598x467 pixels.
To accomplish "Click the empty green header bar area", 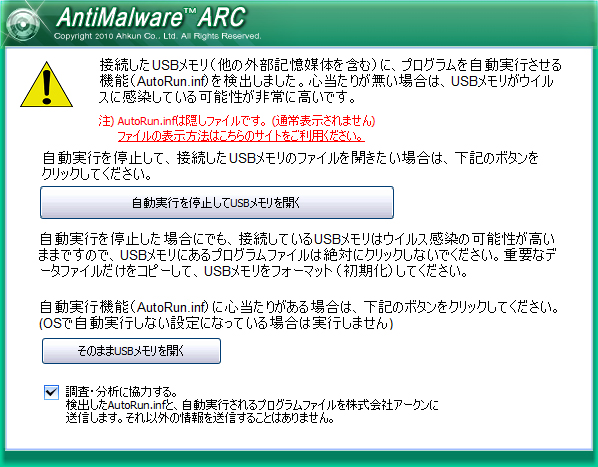I will pos(427,23).
